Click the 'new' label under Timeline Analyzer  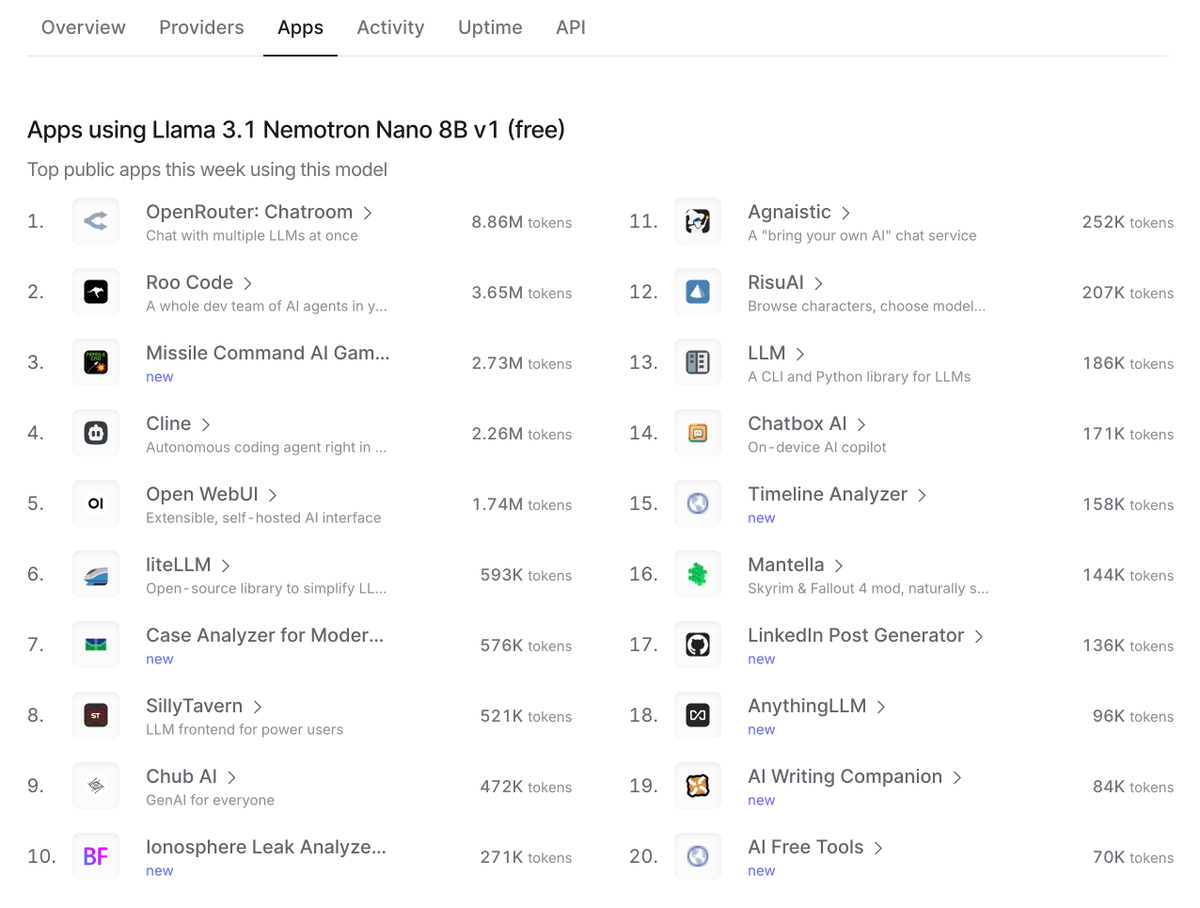click(x=762, y=518)
